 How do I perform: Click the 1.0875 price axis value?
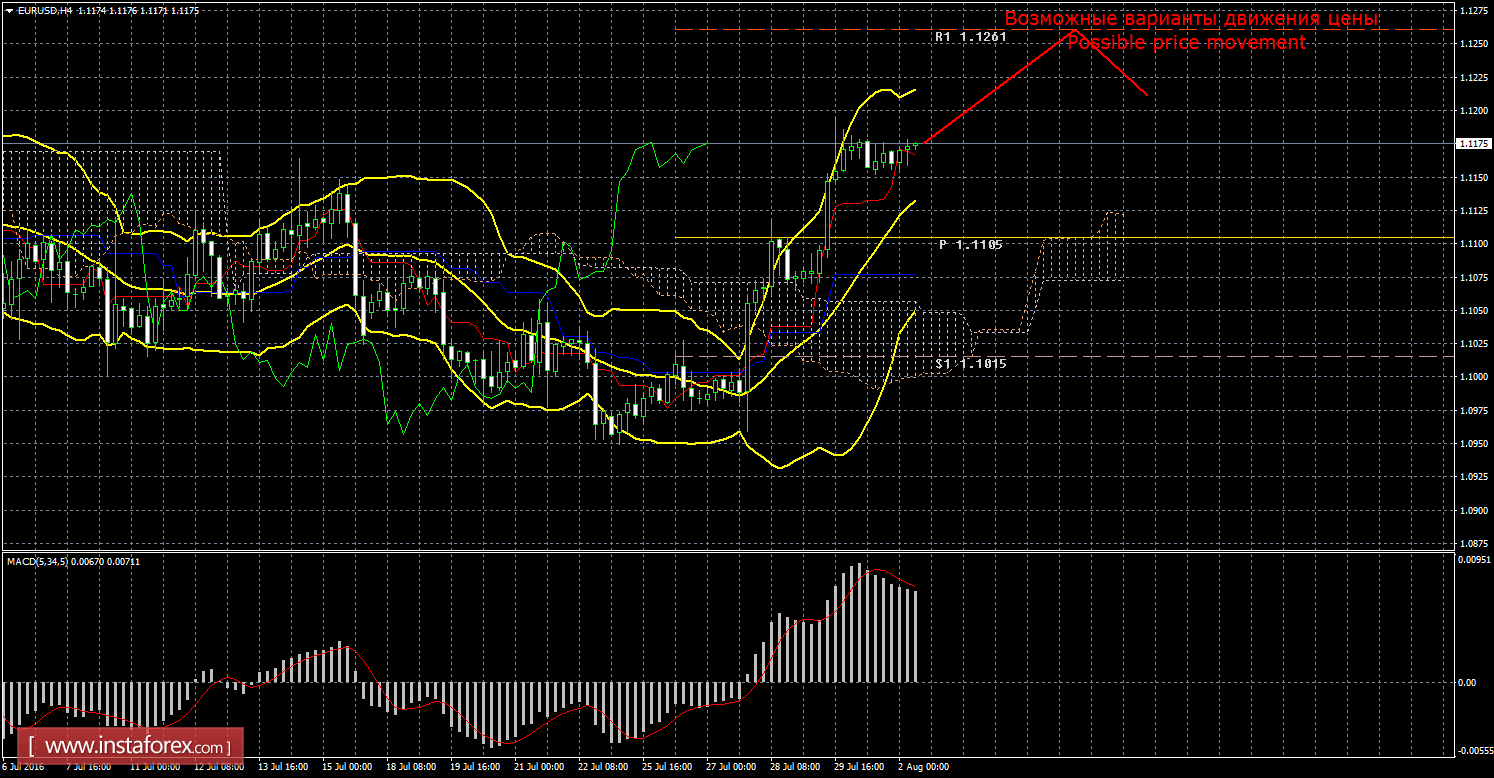1474,544
